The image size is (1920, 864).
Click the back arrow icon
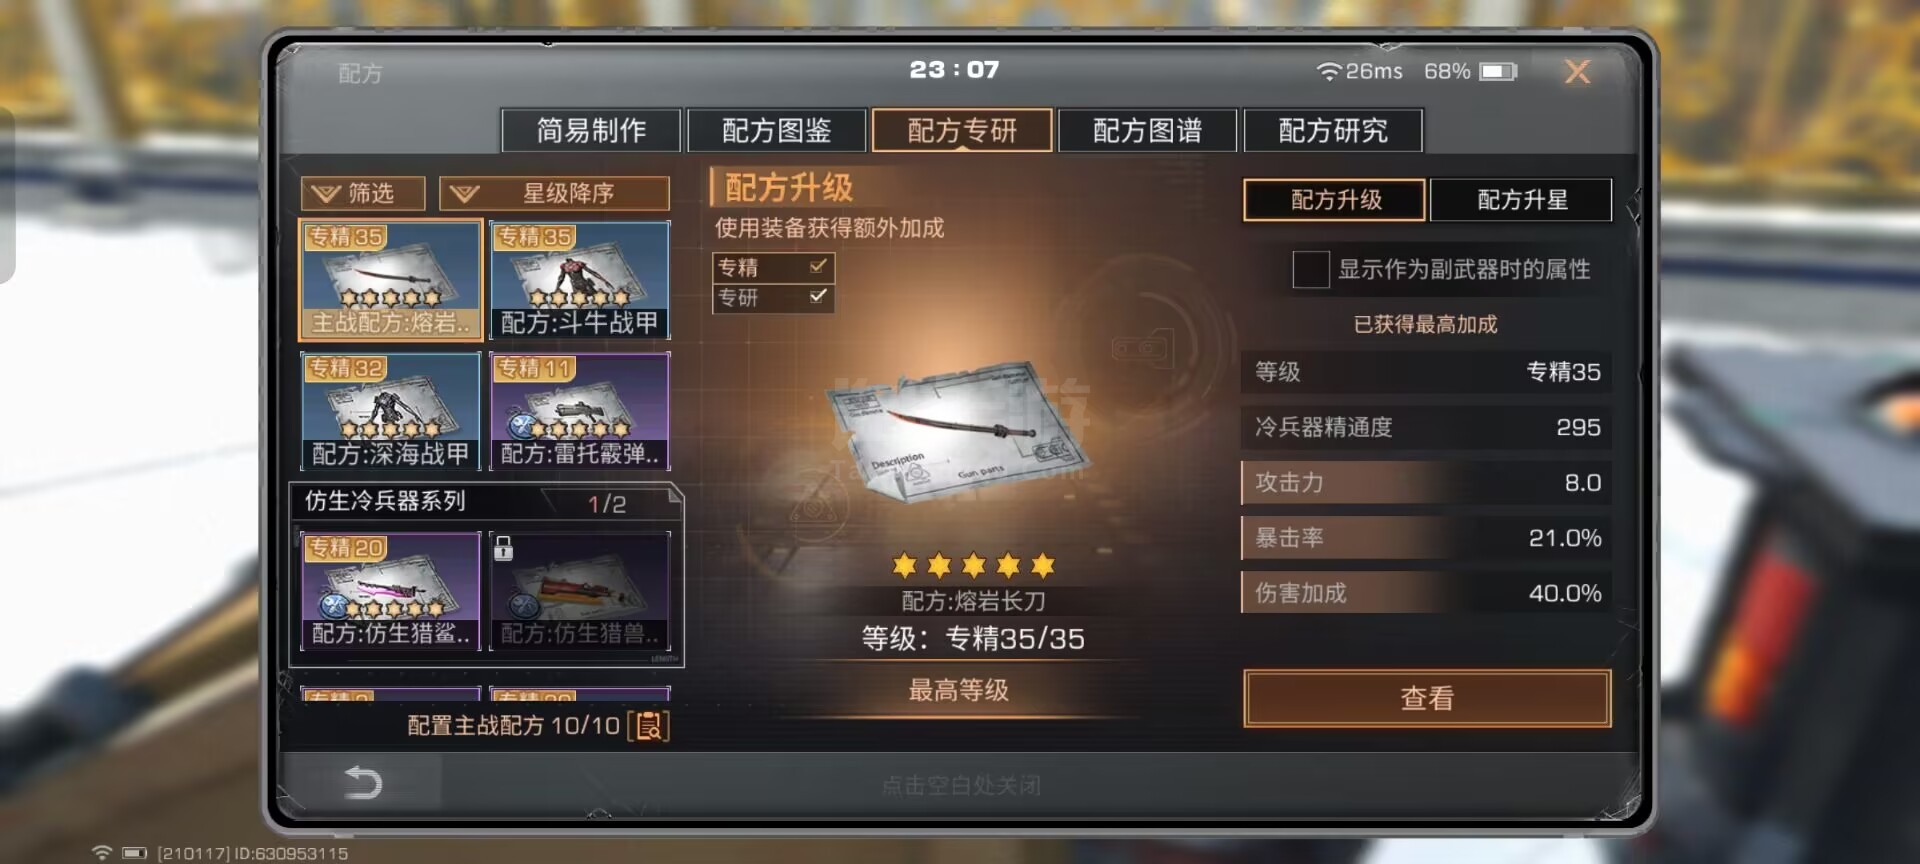tap(363, 782)
